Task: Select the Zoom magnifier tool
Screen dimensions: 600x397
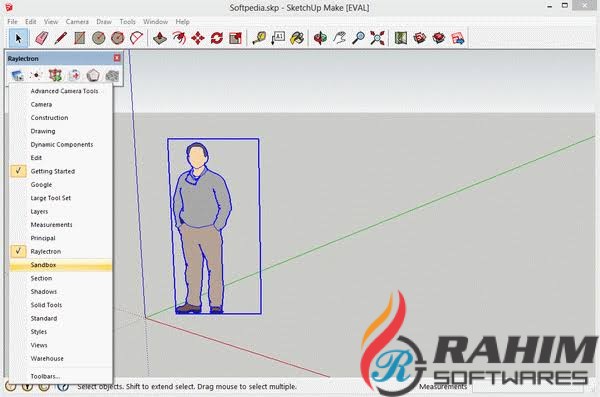Action: [x=358, y=38]
